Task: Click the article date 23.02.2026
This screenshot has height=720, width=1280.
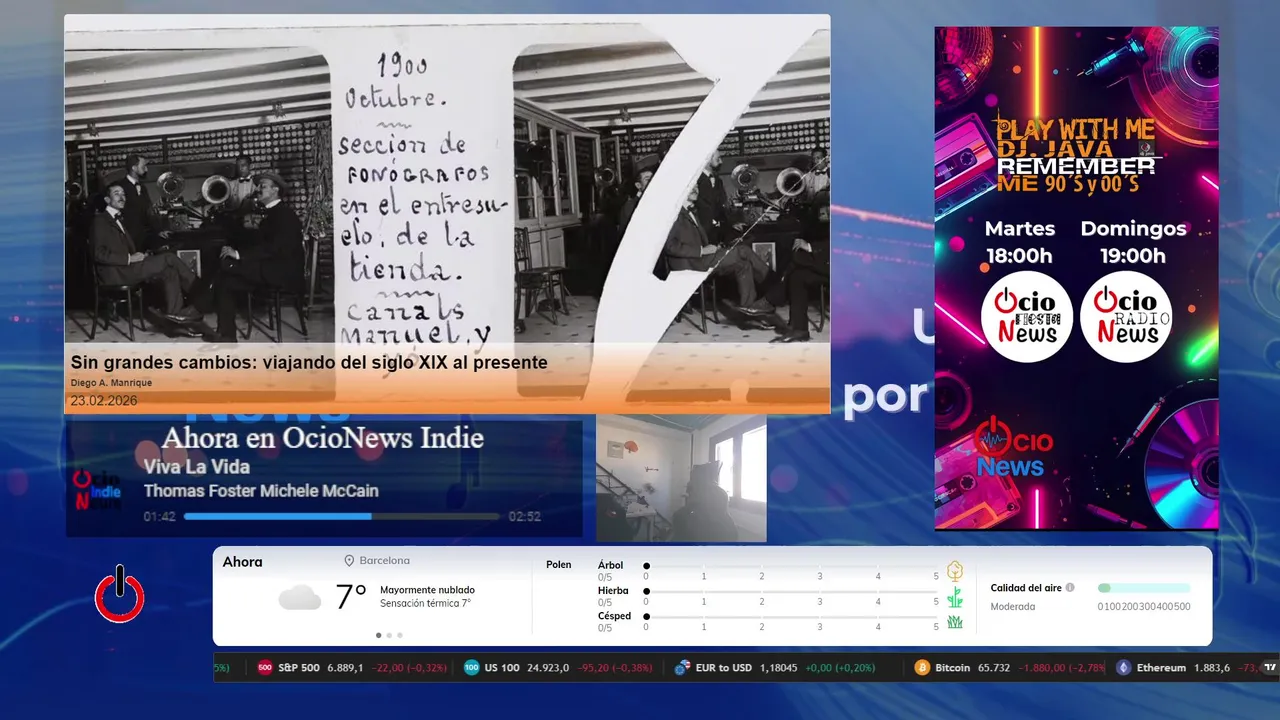Action: point(104,401)
